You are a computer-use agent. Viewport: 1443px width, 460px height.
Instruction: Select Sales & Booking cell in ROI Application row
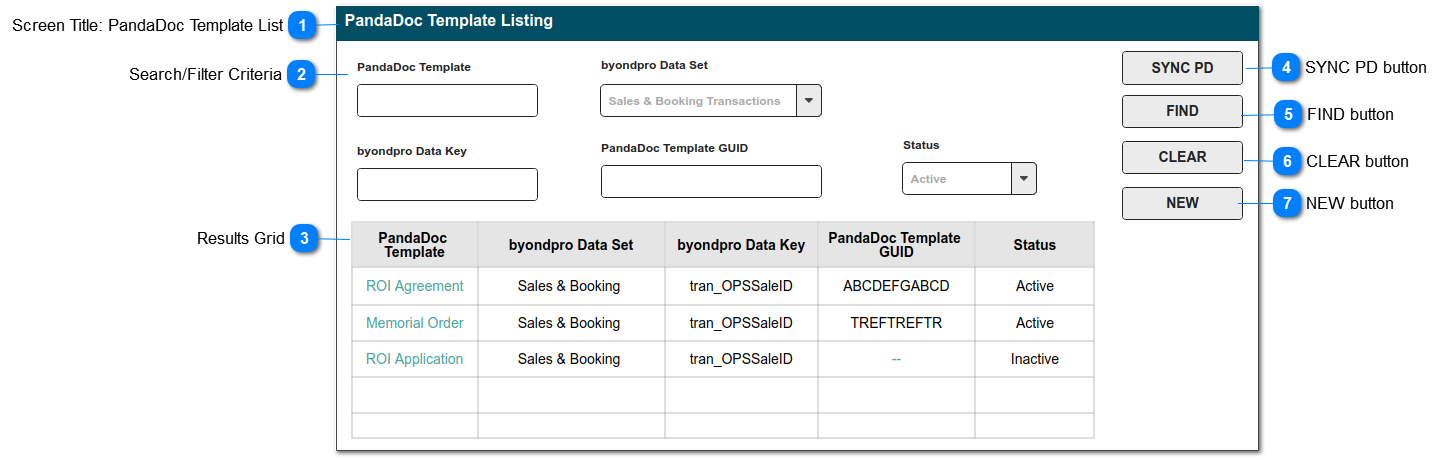pos(571,359)
